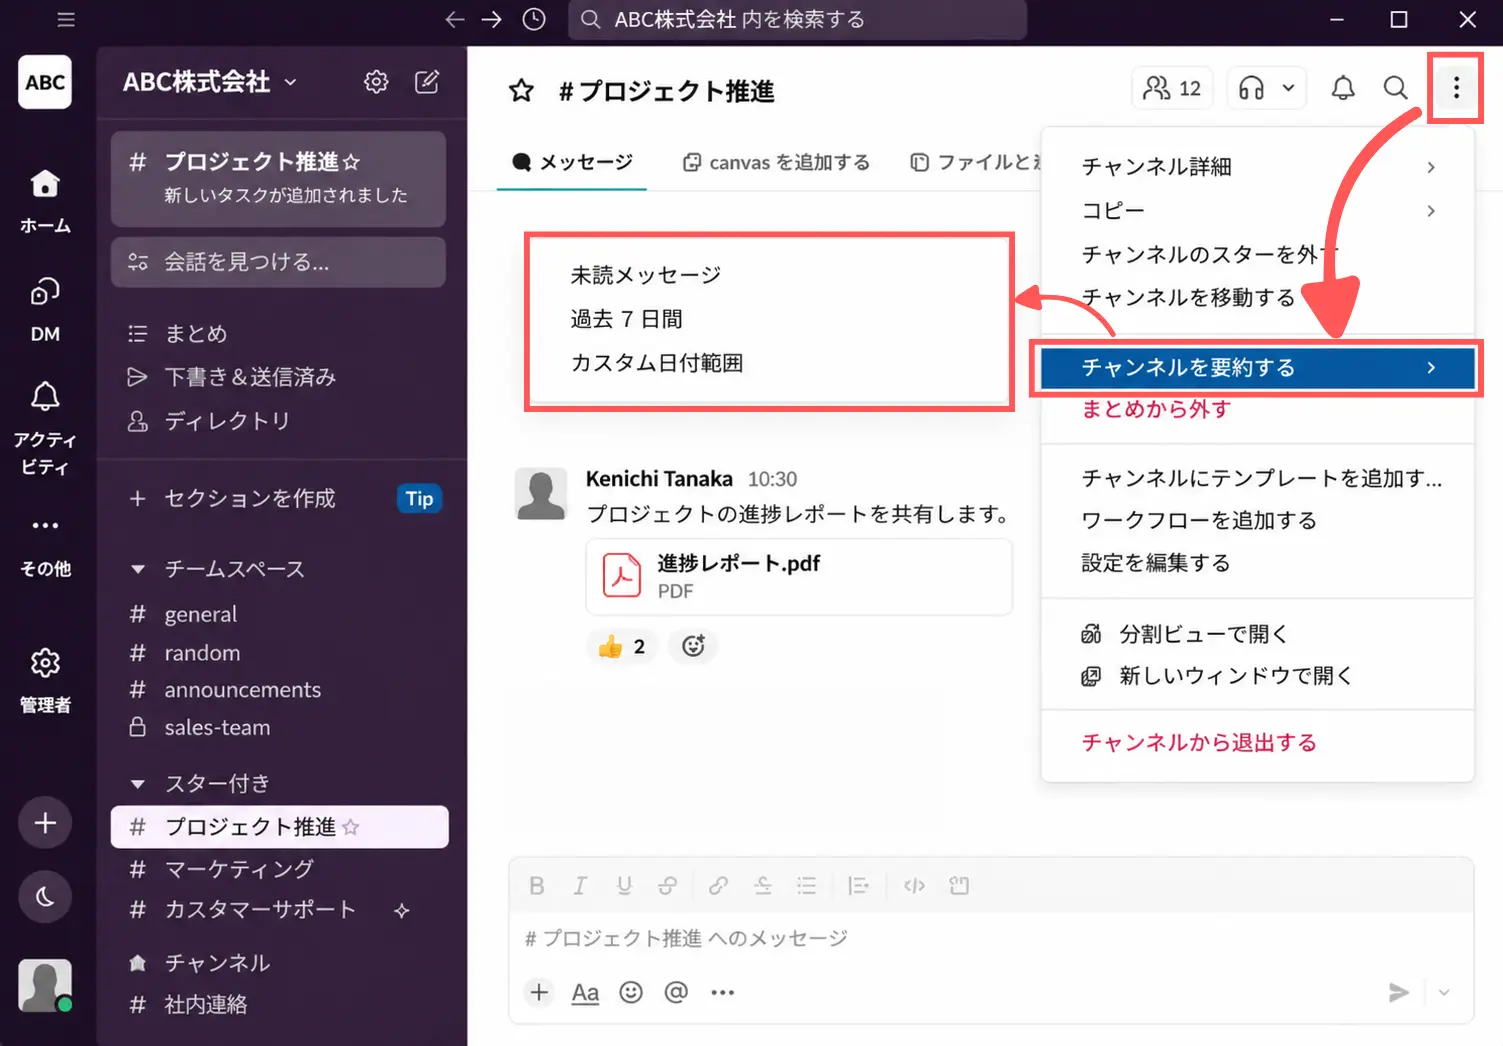Expand チャンネル詳細 submenu
This screenshot has width=1503, height=1046.
1258,167
